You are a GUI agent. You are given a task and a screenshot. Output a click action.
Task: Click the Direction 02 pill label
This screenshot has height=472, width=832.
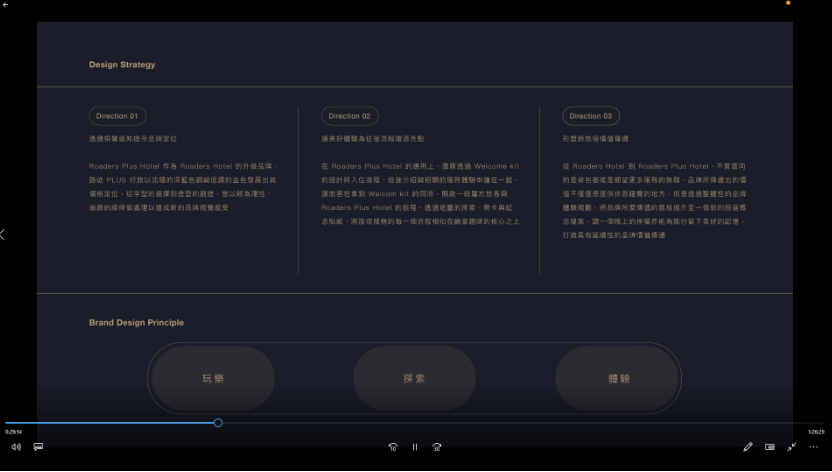(350, 116)
